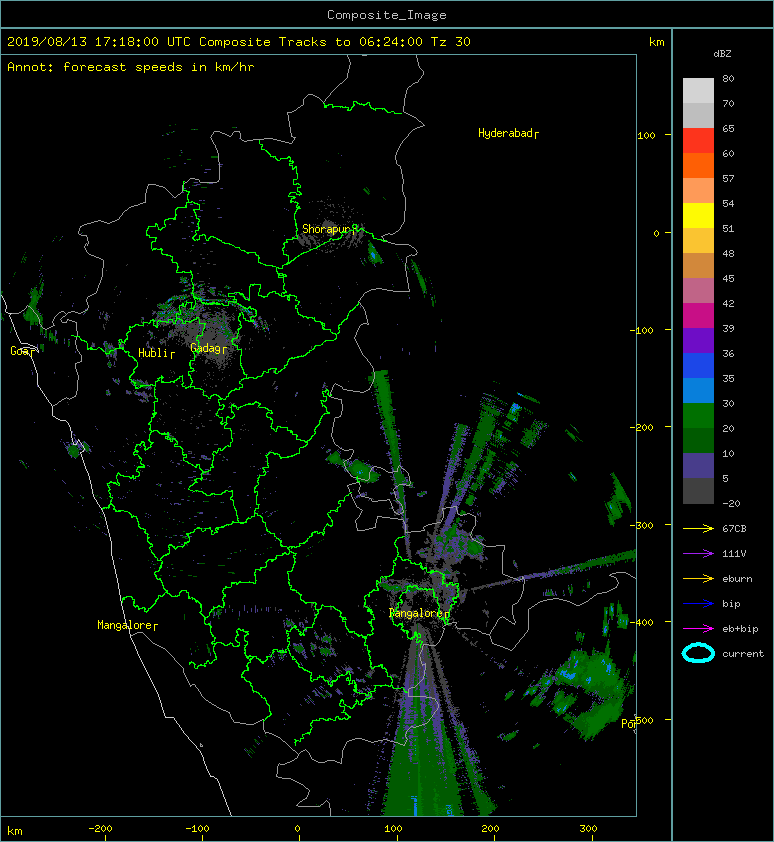Click the -500 tick on vertical axis
The width and height of the screenshot is (774, 842).
pos(643,720)
